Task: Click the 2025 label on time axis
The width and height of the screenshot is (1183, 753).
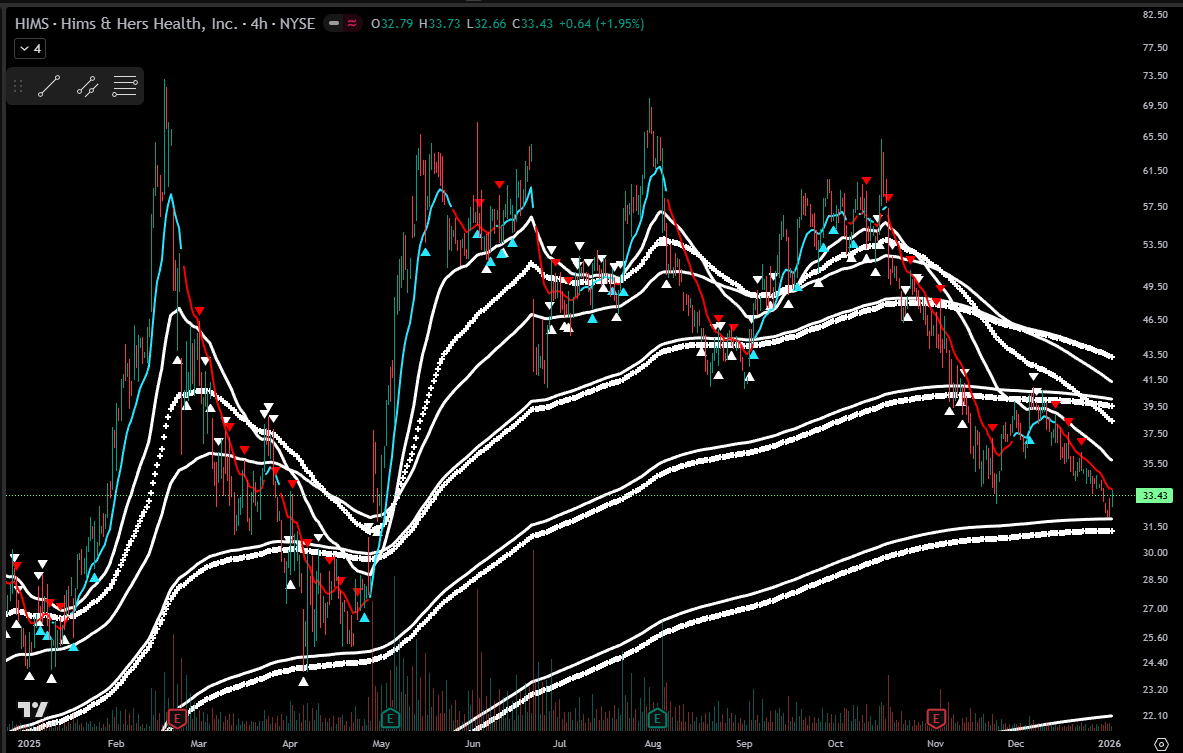Action: 29,743
